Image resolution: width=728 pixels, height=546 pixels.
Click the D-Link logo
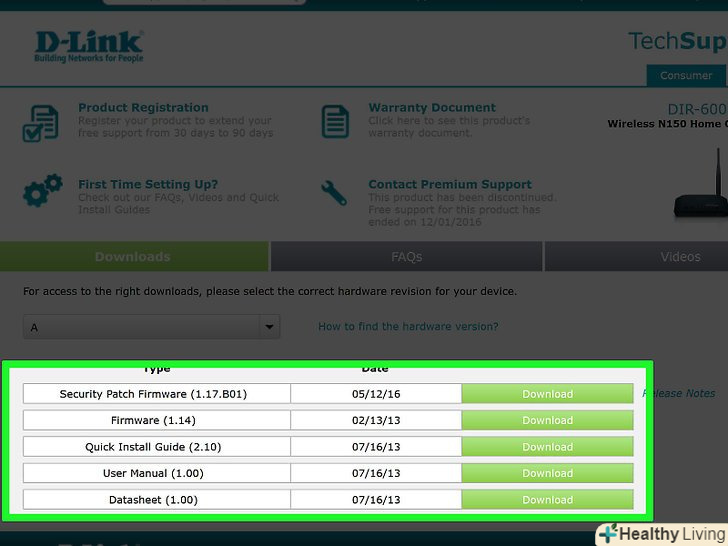tap(89, 46)
